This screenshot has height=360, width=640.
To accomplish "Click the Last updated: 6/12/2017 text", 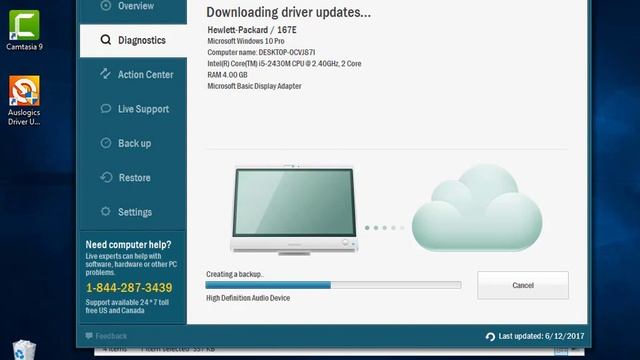I will 541,336.
